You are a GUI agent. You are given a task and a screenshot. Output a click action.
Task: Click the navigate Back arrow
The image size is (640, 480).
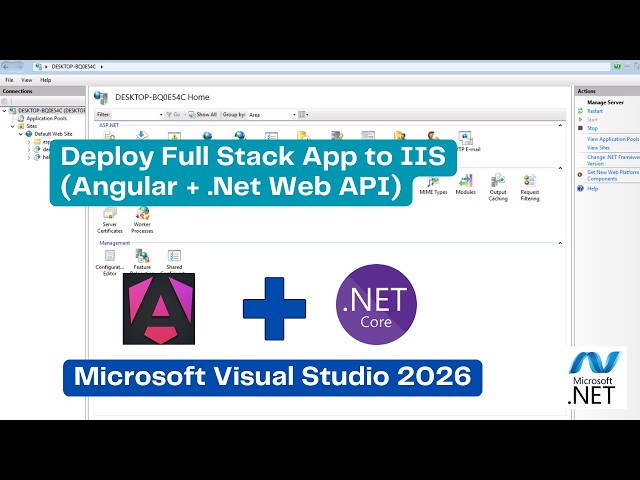[6, 67]
